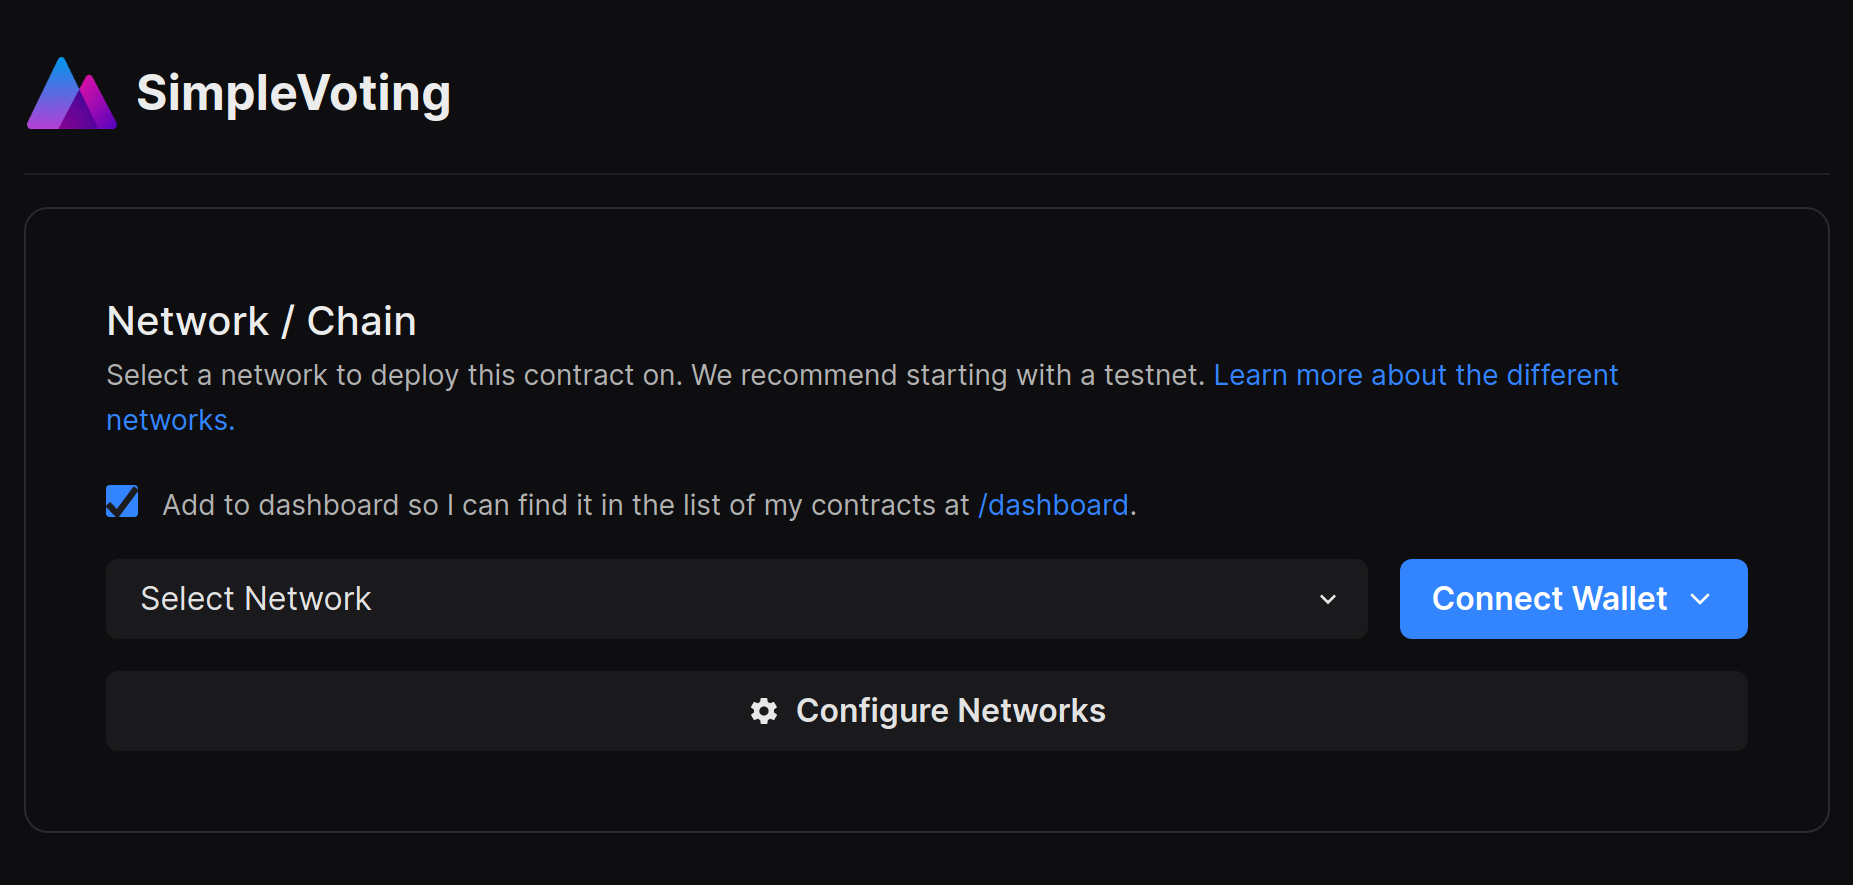Open Learn more about the different networks link
Viewport: 1853px width, 885px height.
tap(1415, 375)
